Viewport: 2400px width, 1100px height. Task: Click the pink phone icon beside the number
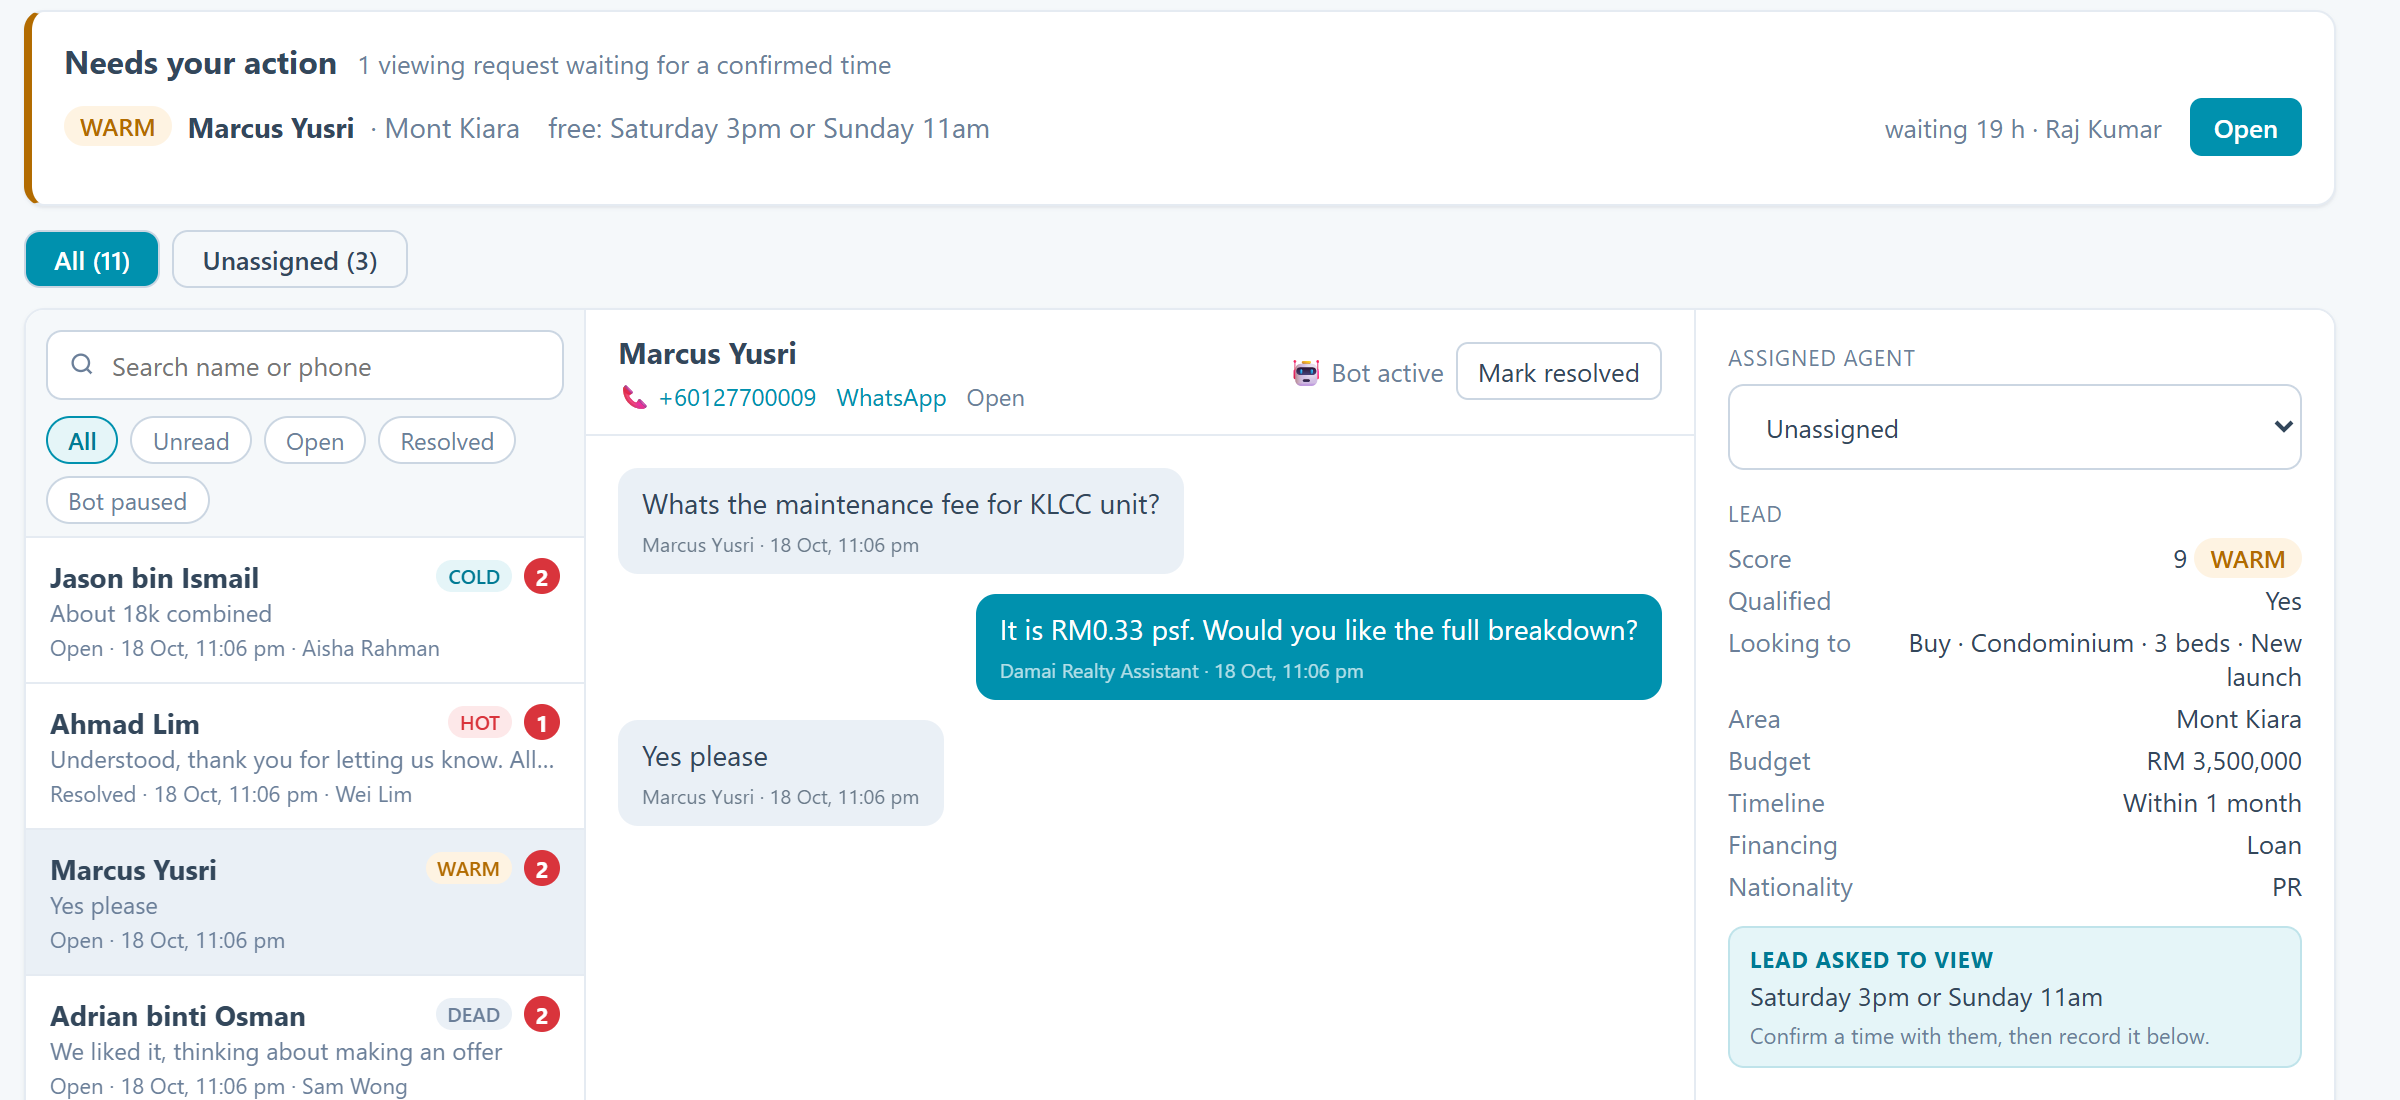coord(634,398)
